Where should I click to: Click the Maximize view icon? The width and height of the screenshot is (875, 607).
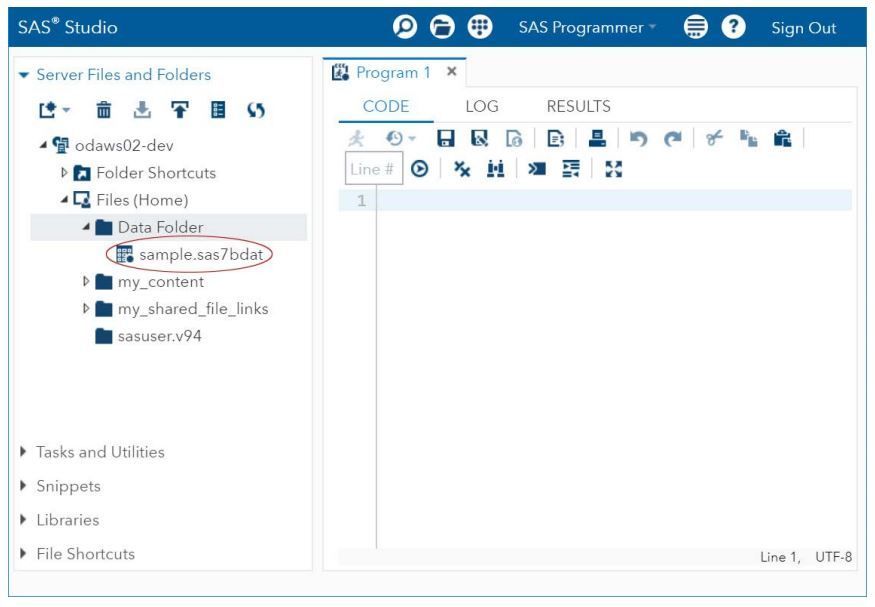pyautogui.click(x=614, y=169)
